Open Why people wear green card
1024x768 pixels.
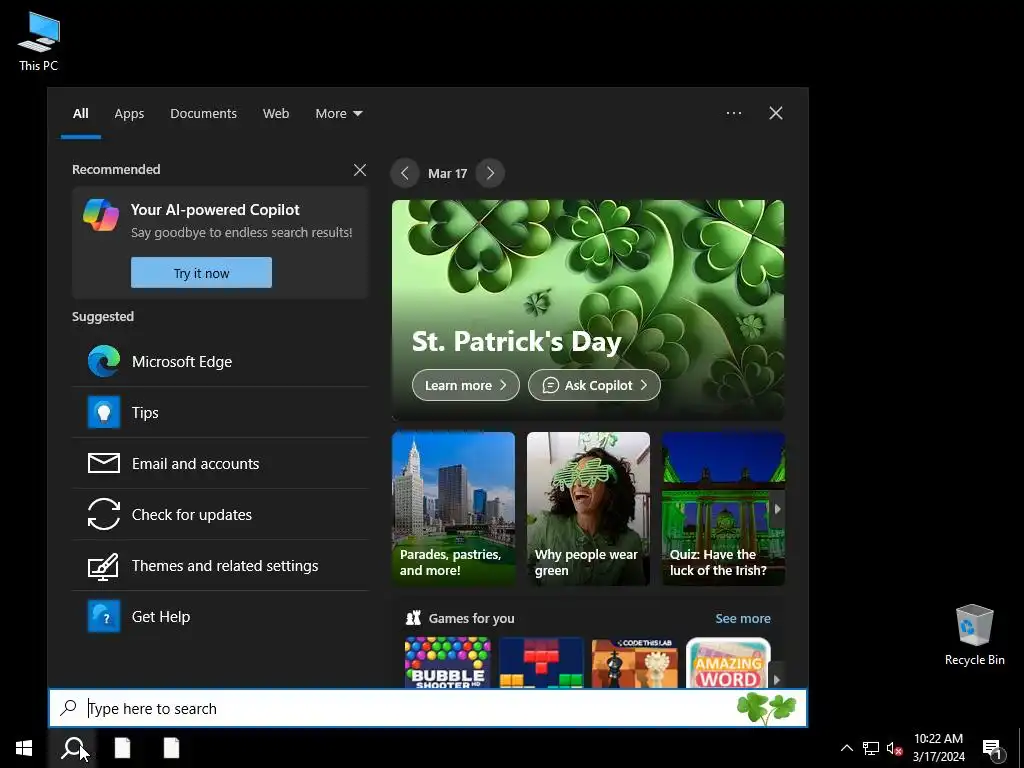588,508
